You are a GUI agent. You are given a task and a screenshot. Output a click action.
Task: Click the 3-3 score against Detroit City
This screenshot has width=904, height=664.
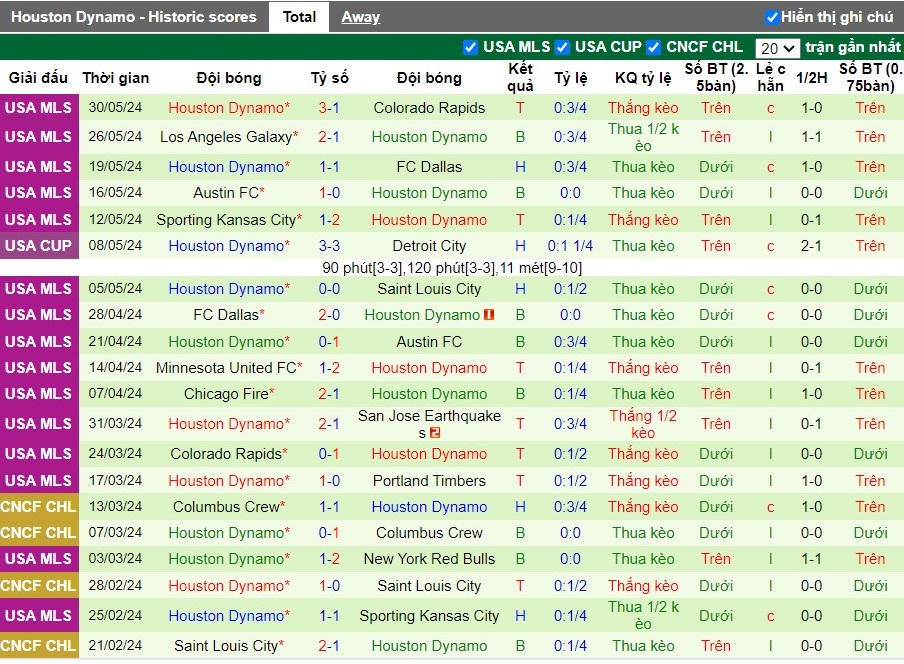pos(329,246)
